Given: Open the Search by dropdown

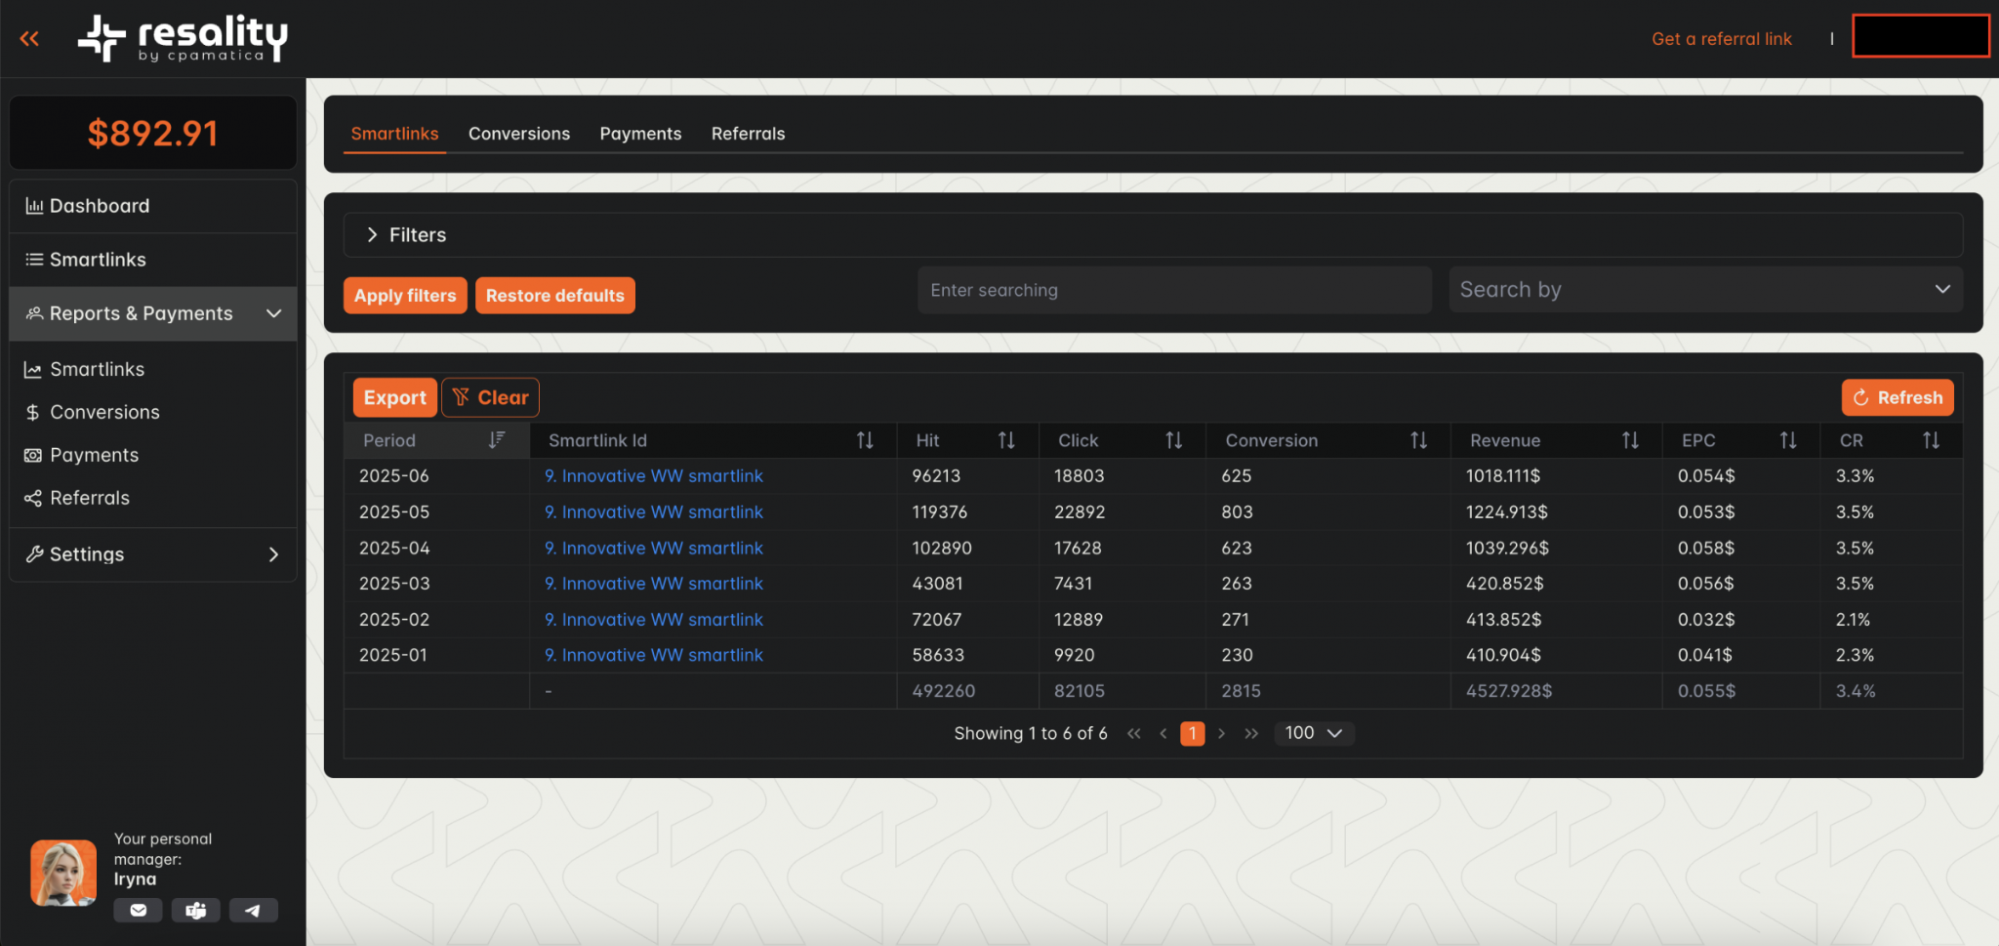Looking at the screenshot, I should click(x=1705, y=290).
